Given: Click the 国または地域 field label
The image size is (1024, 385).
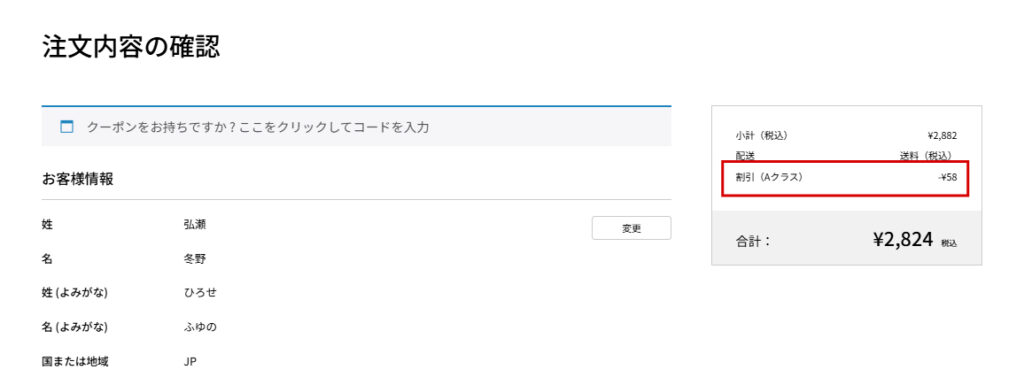Looking at the screenshot, I should (x=74, y=362).
